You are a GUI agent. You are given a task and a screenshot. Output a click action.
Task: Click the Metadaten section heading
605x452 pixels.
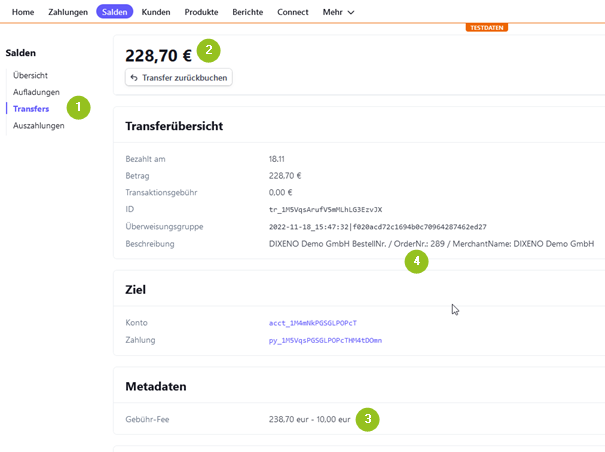[x=156, y=386]
